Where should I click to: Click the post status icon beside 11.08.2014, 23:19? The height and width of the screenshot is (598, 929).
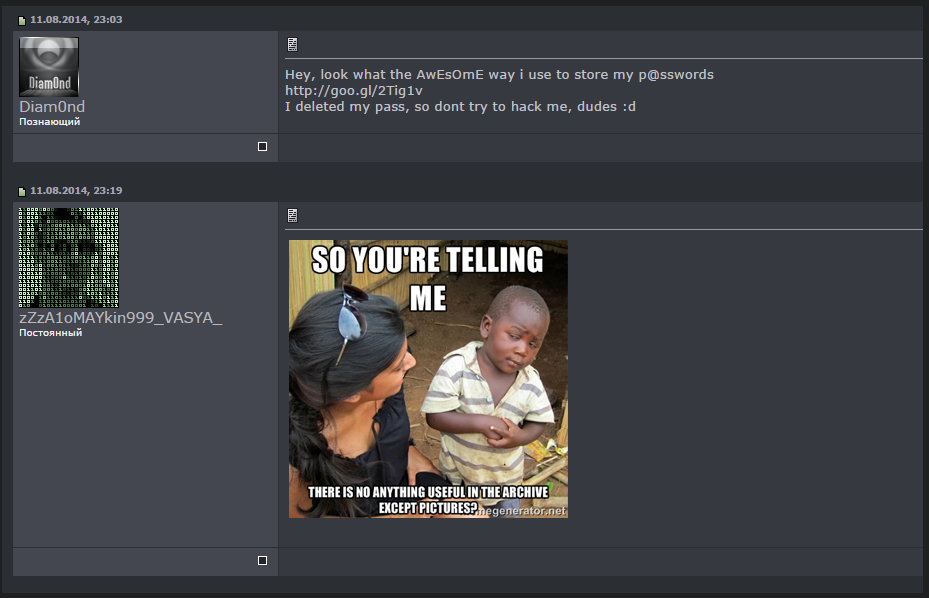point(22,191)
